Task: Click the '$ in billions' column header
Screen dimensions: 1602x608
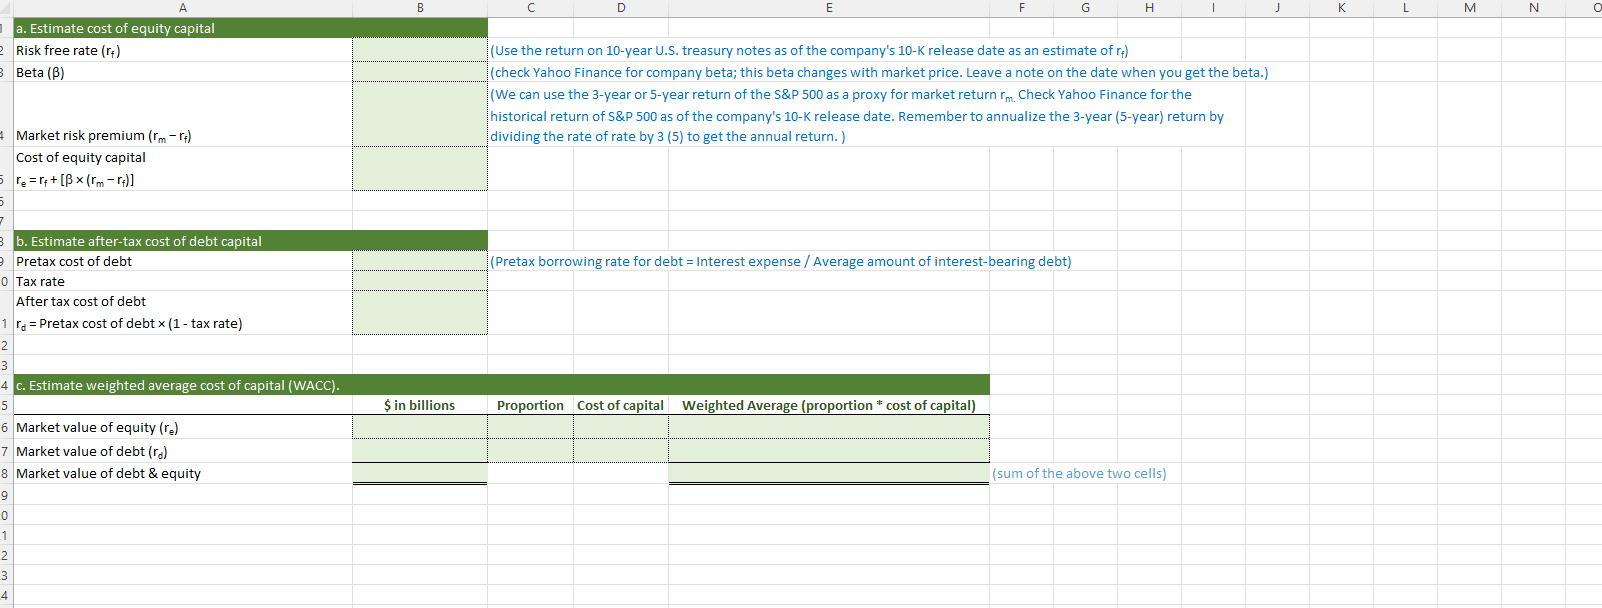Action: point(420,405)
